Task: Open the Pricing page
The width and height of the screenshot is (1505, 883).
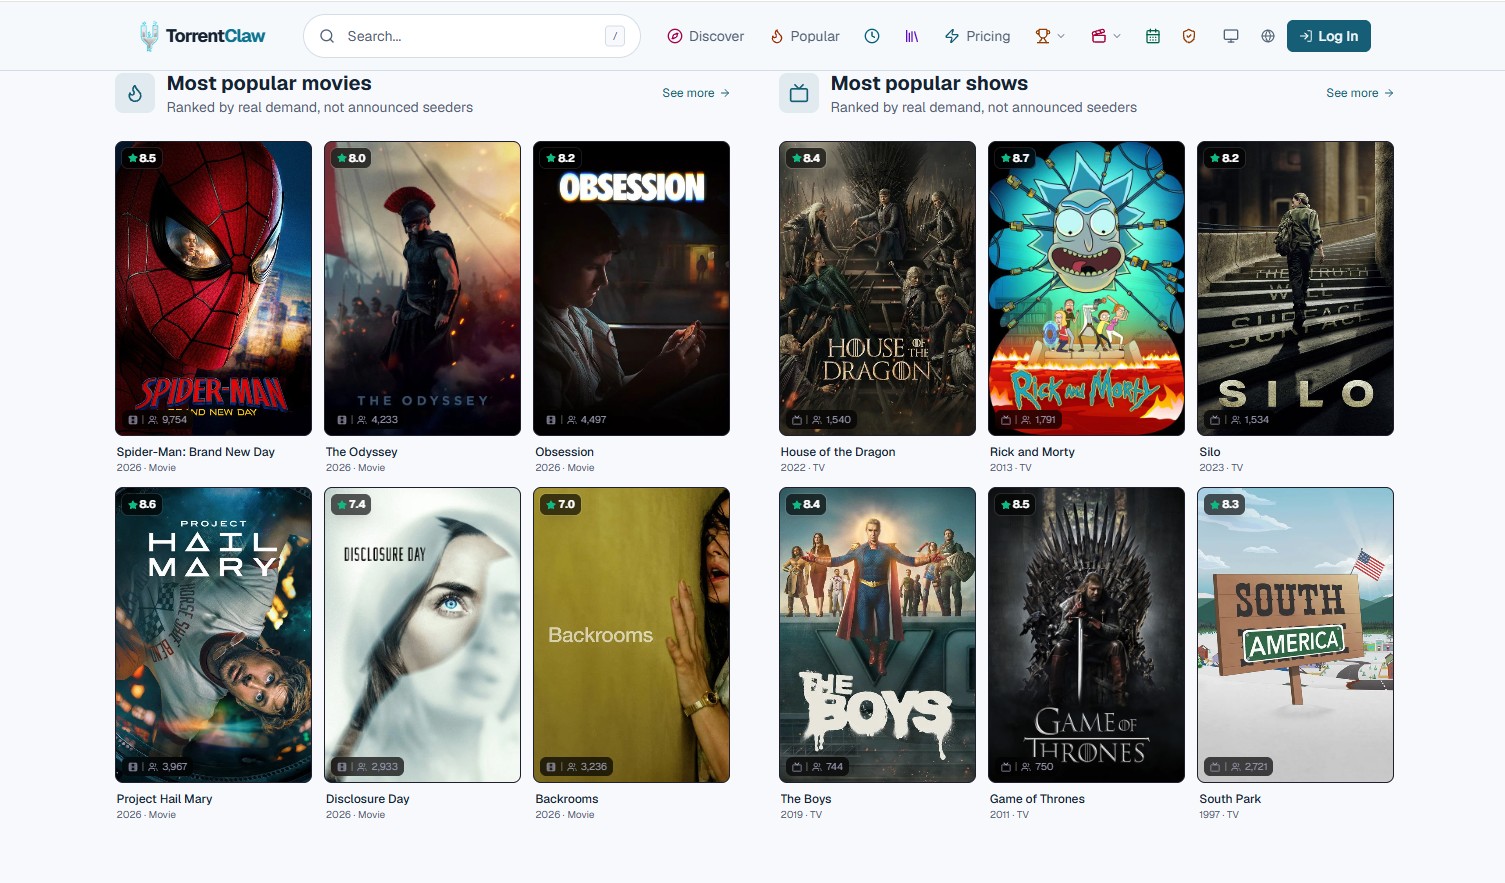Action: (978, 36)
